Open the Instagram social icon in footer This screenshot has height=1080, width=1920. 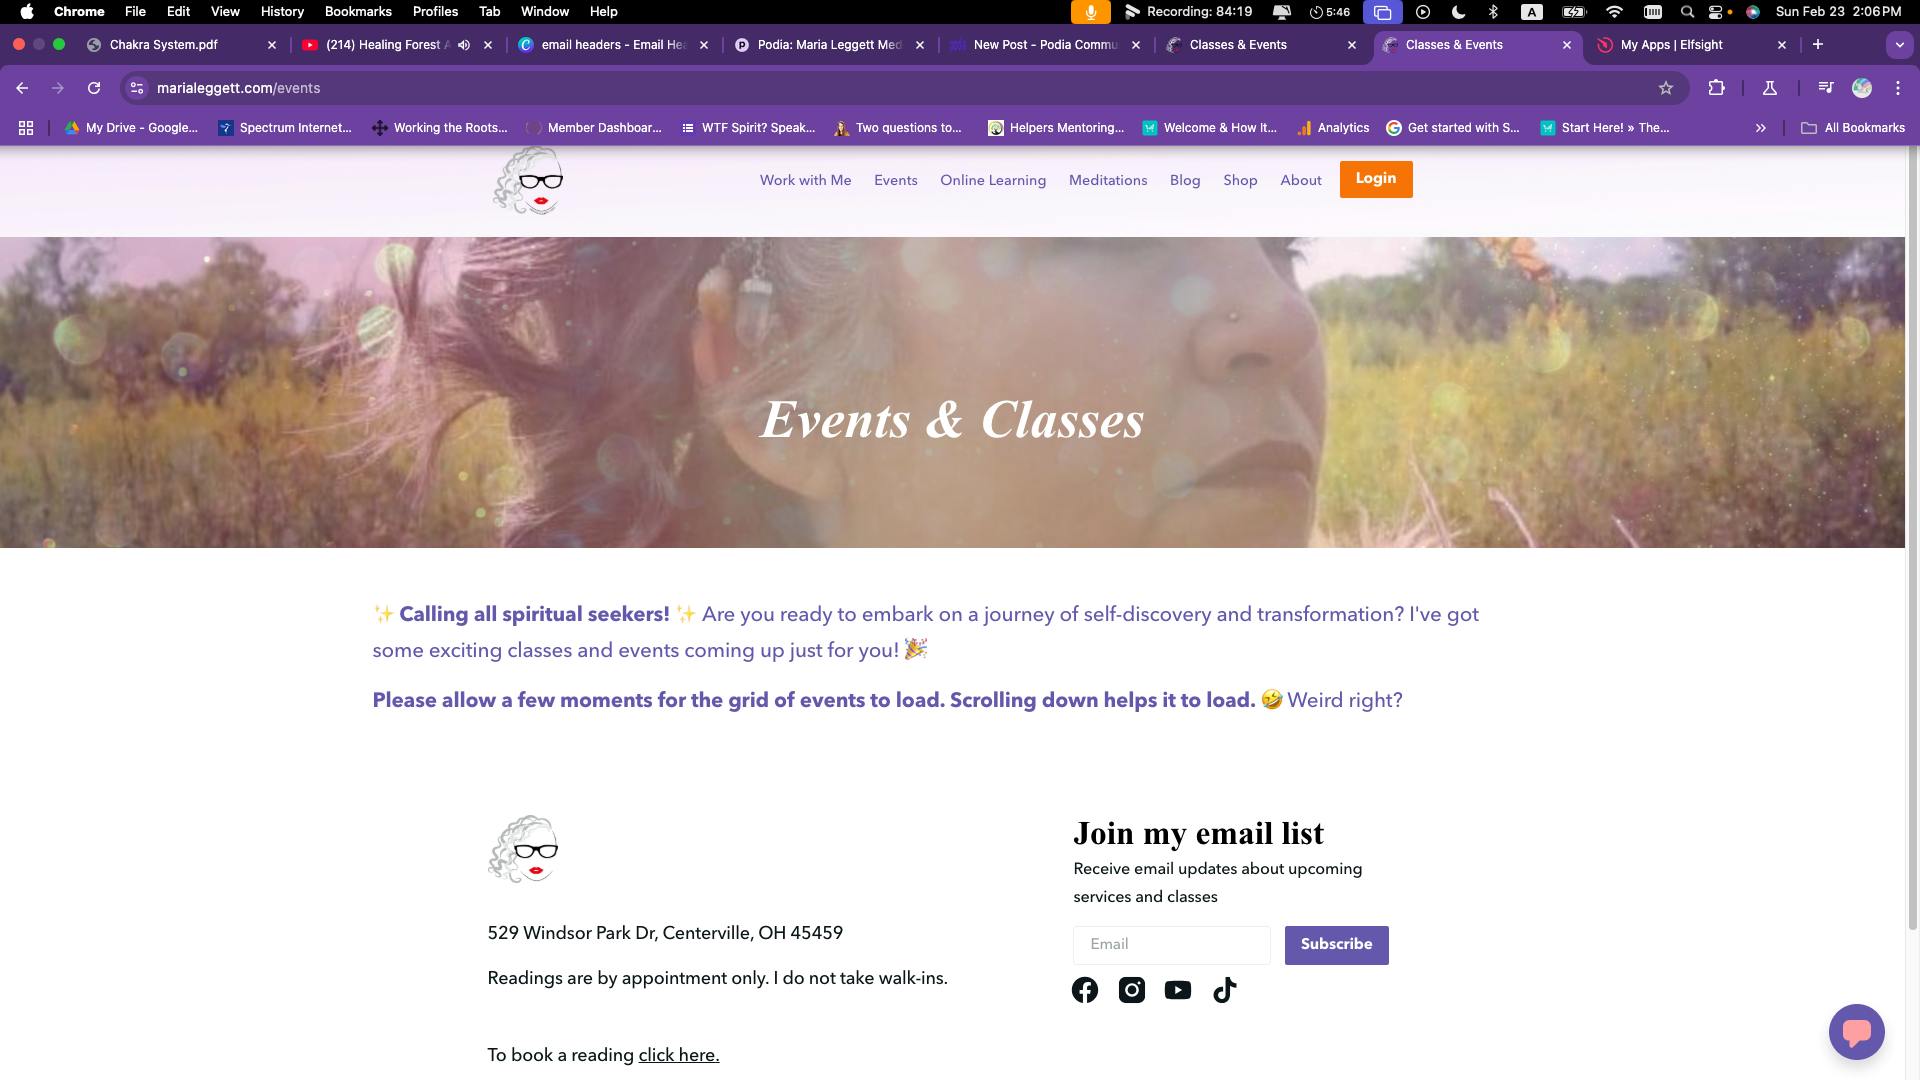[x=1132, y=990]
